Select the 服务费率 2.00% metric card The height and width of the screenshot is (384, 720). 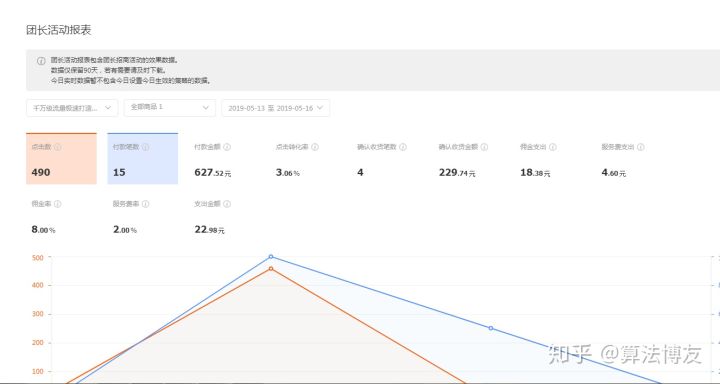point(143,216)
